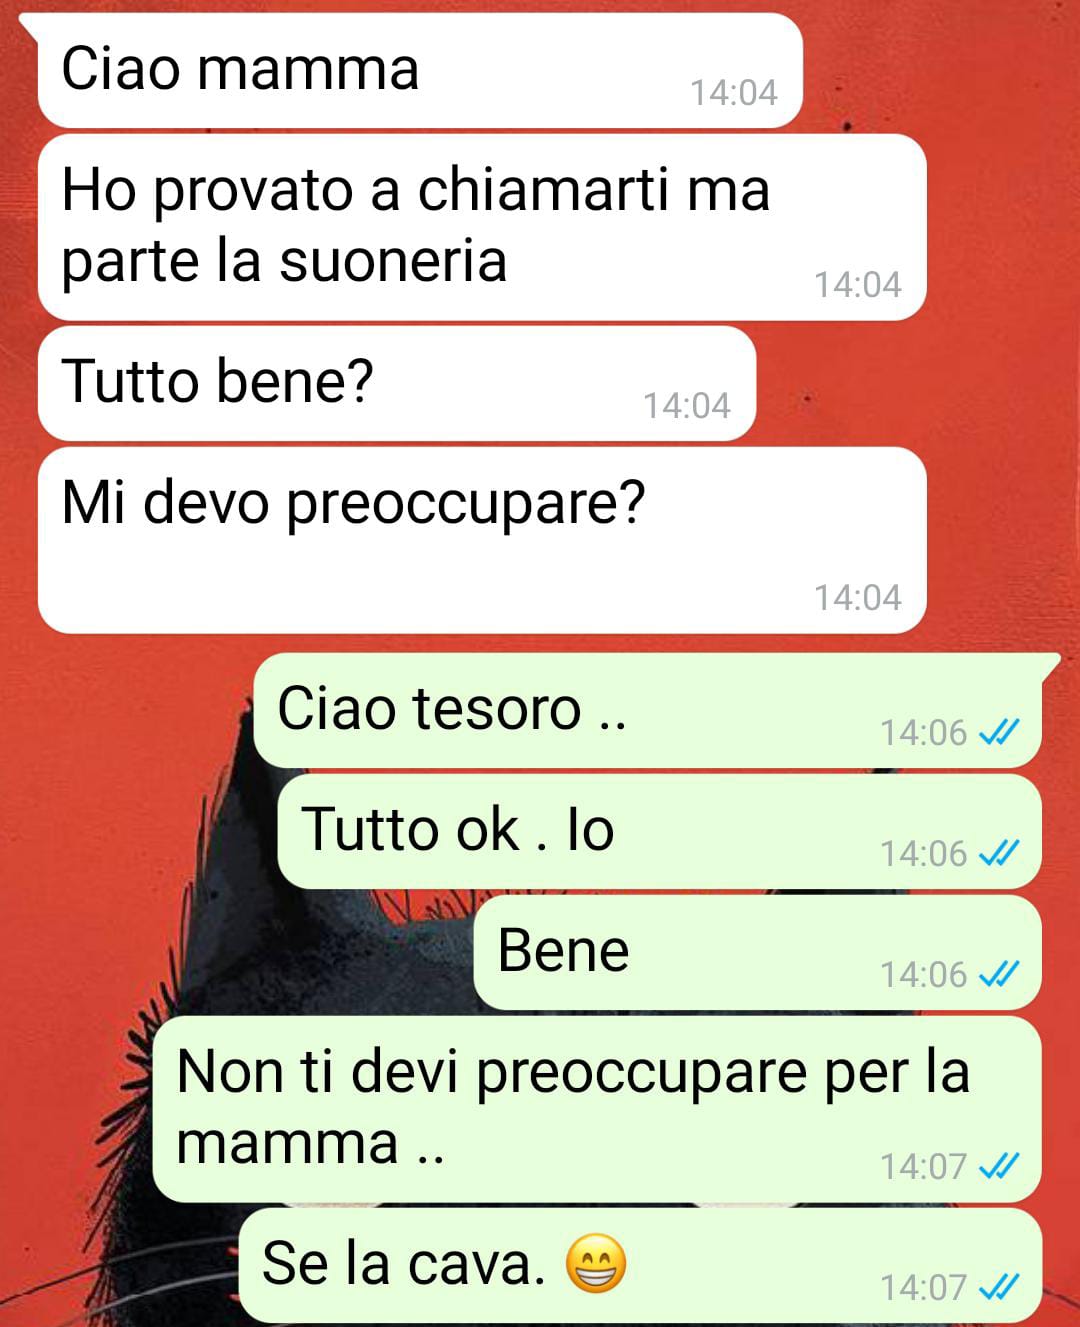Image resolution: width=1080 pixels, height=1327 pixels.
Task: Tap the double-check on 'Se la cava.' message
Action: [x=998, y=1287]
